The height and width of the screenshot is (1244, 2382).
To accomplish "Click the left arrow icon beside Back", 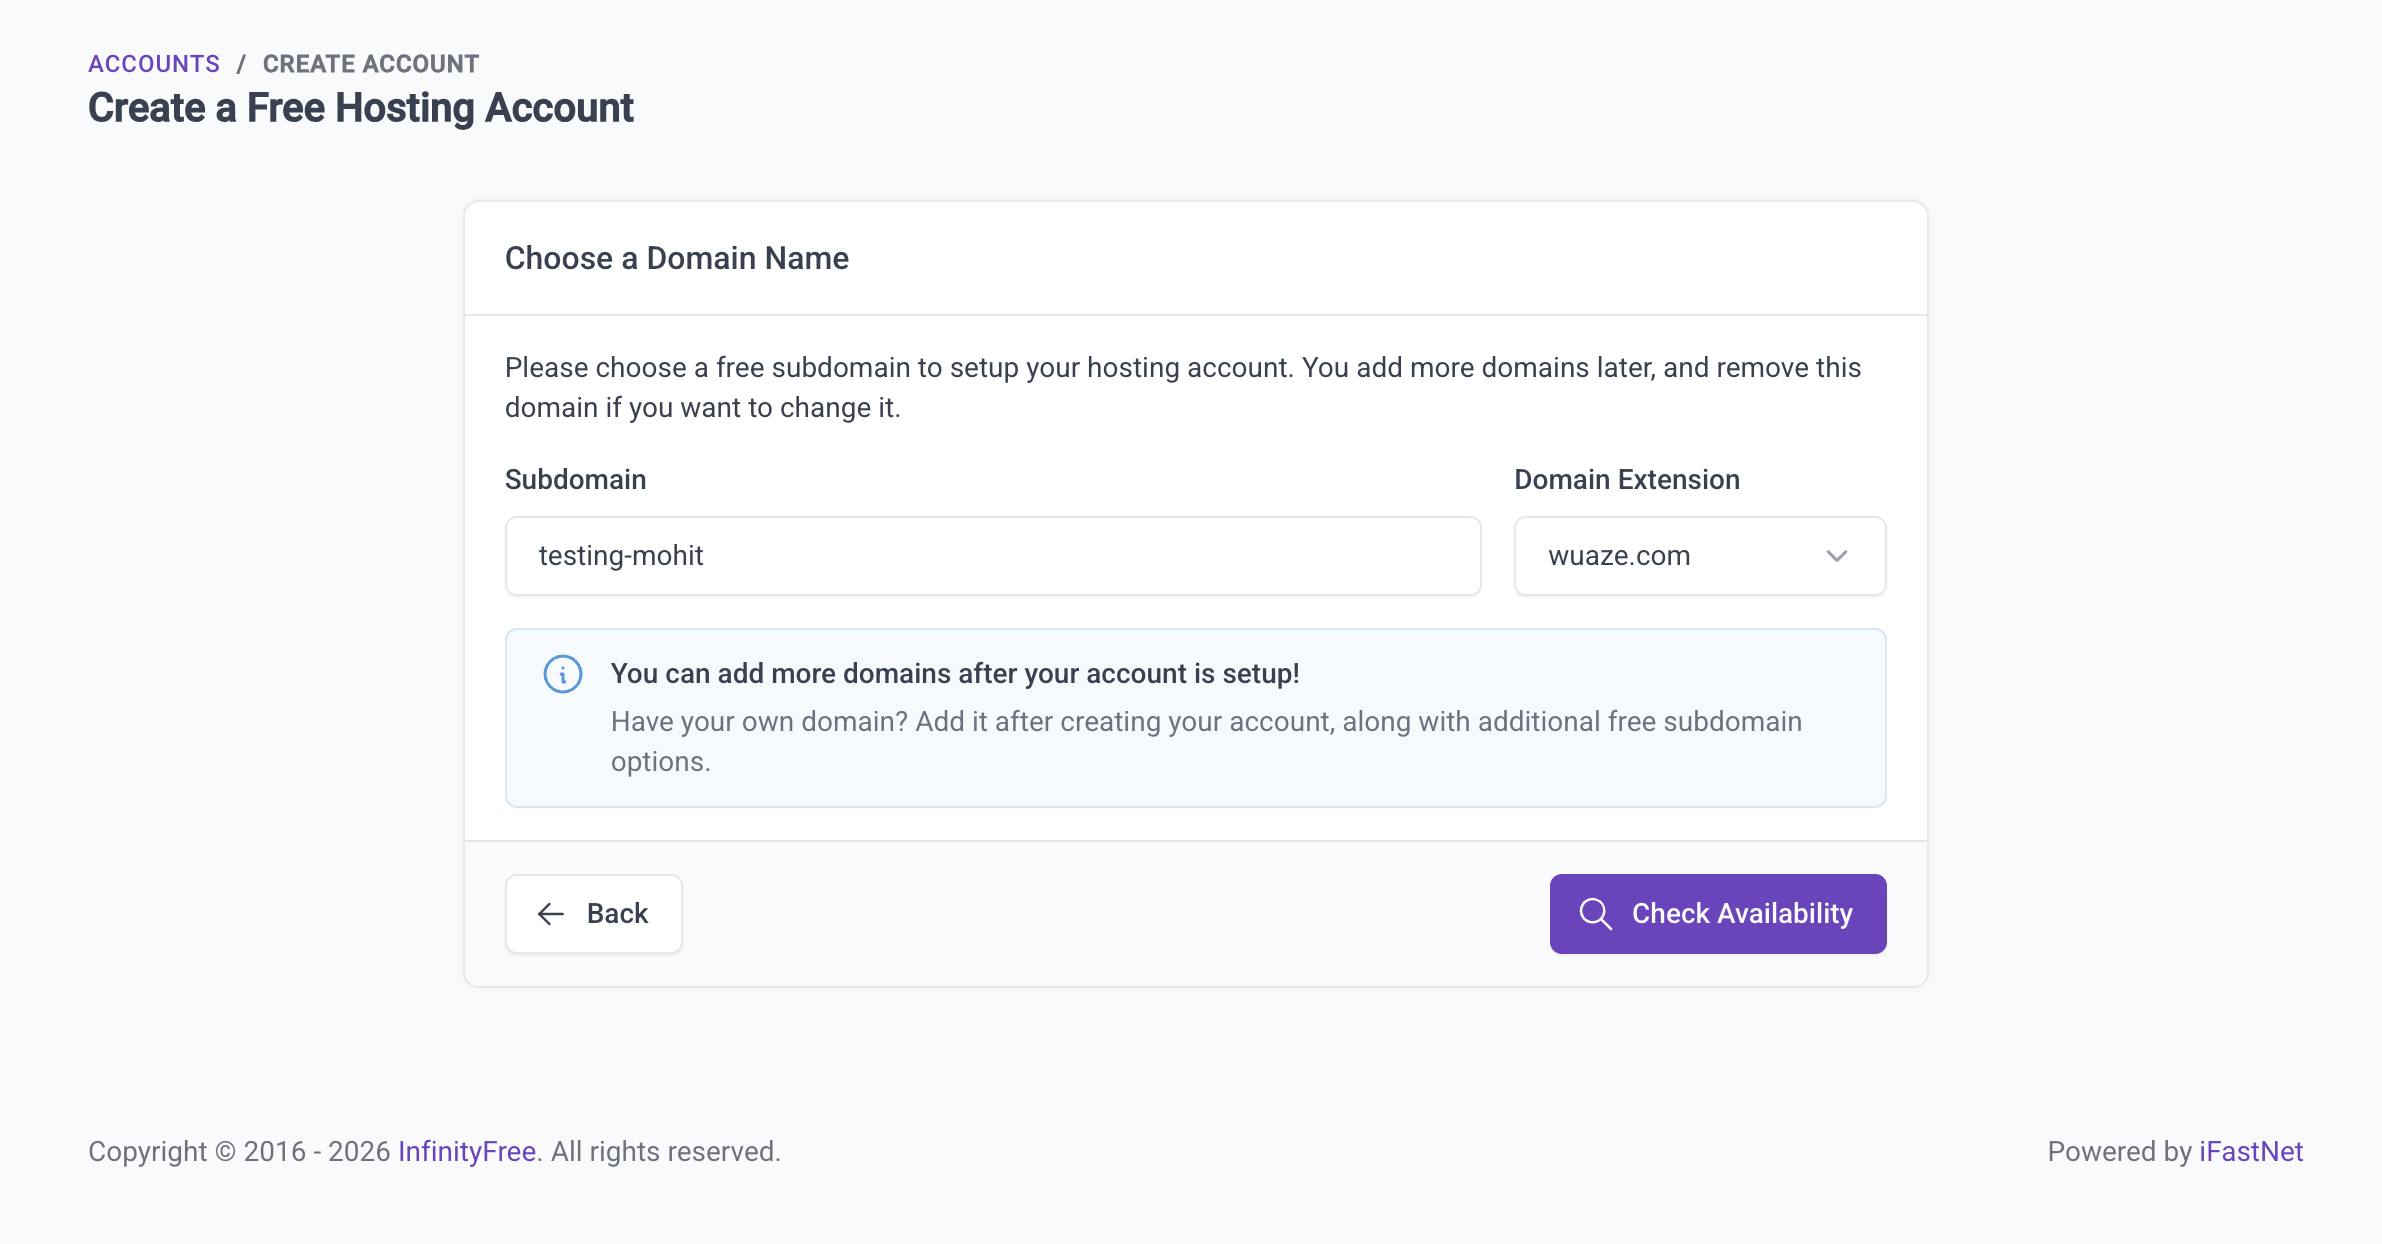I will tap(551, 914).
